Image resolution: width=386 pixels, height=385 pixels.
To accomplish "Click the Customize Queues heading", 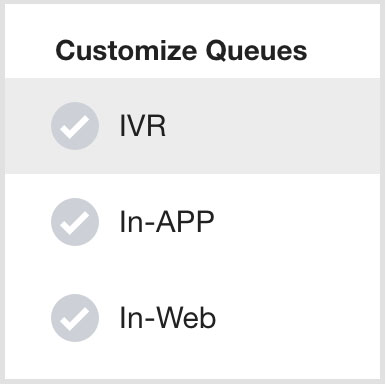I will (181, 51).
